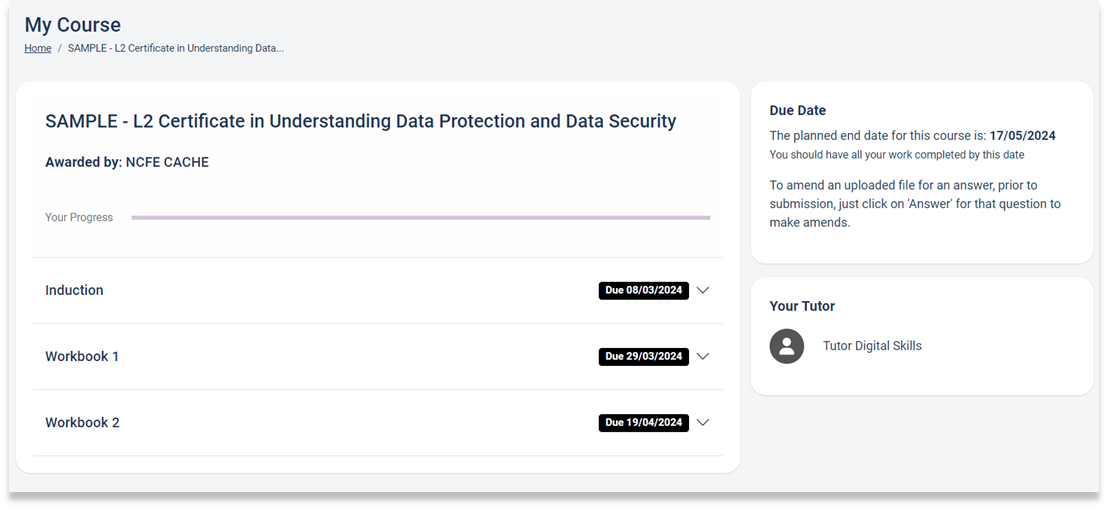Click the Your Tutor panel heading
The height and width of the screenshot is (509, 1108).
click(x=802, y=306)
